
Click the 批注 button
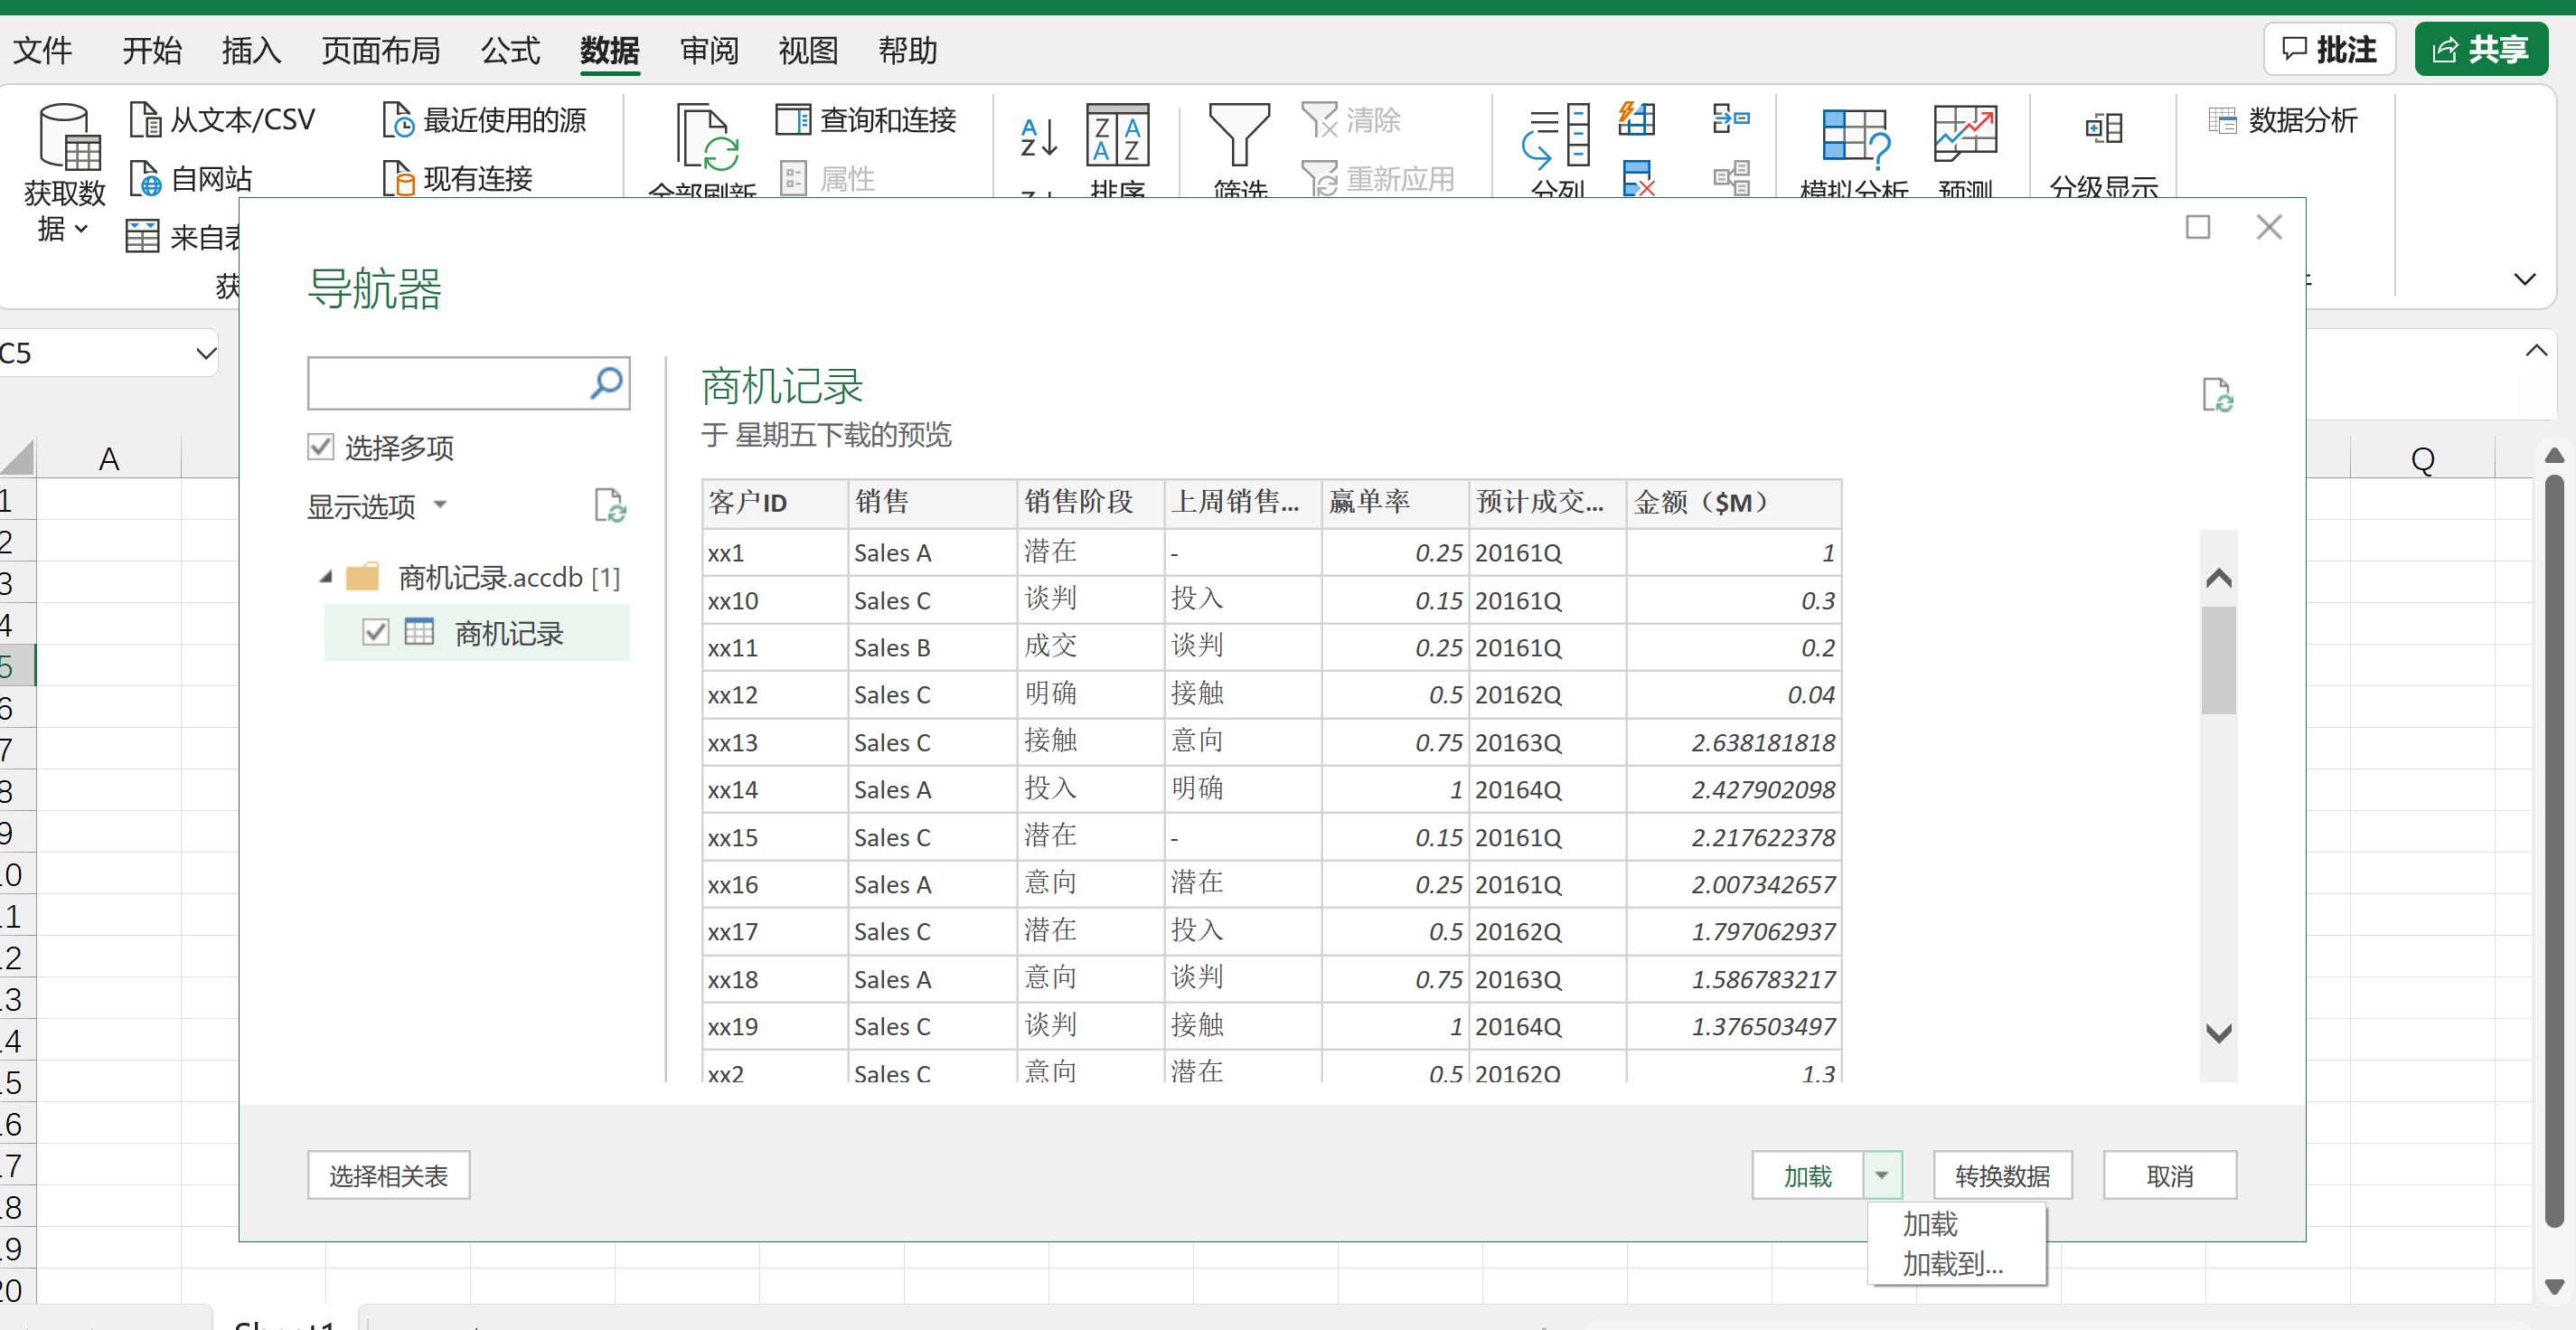(x=2329, y=49)
